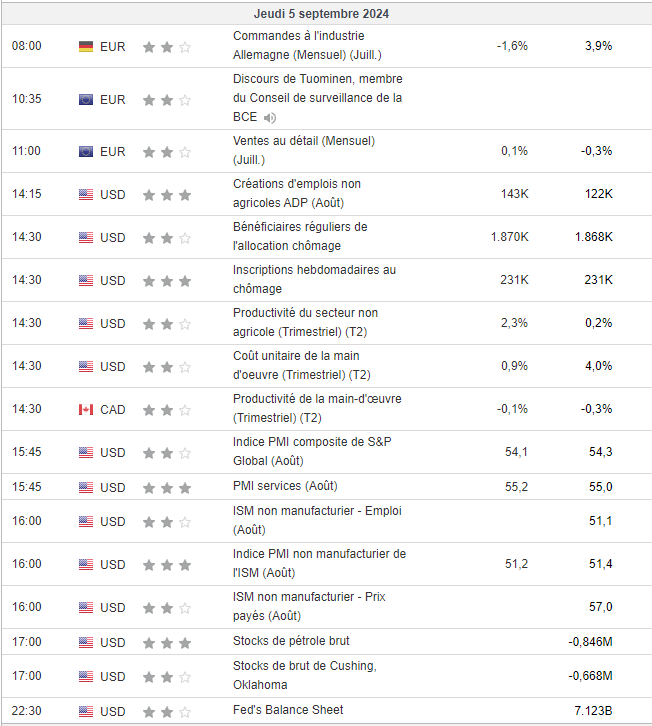Click the US flag in the 14:15 row

(x=86, y=195)
